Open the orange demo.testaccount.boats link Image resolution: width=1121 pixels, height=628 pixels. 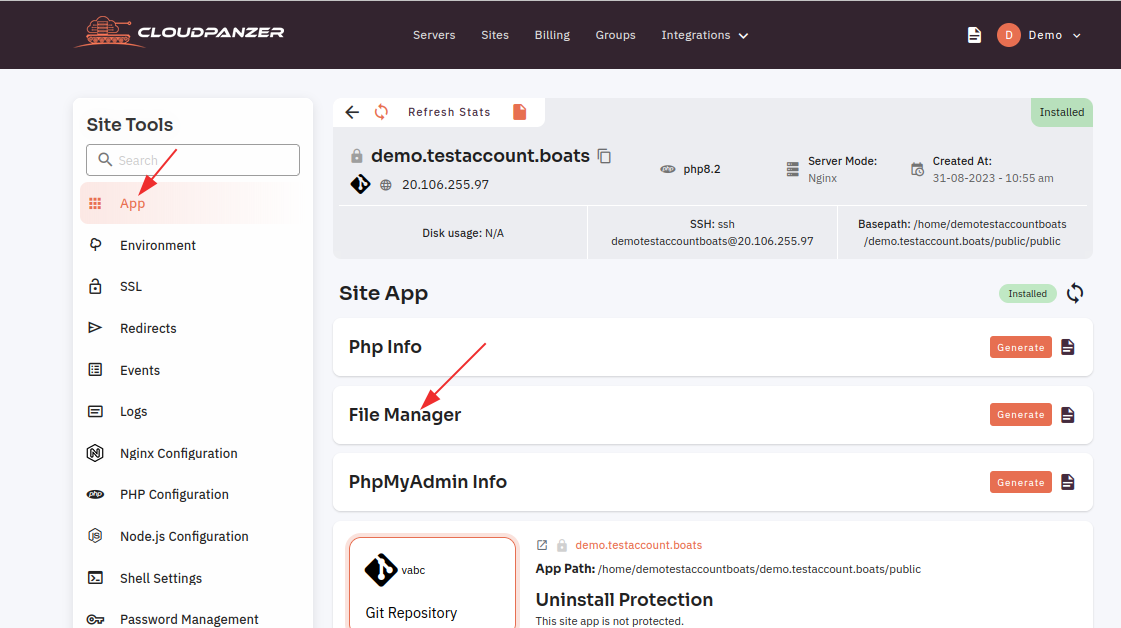click(x=638, y=545)
